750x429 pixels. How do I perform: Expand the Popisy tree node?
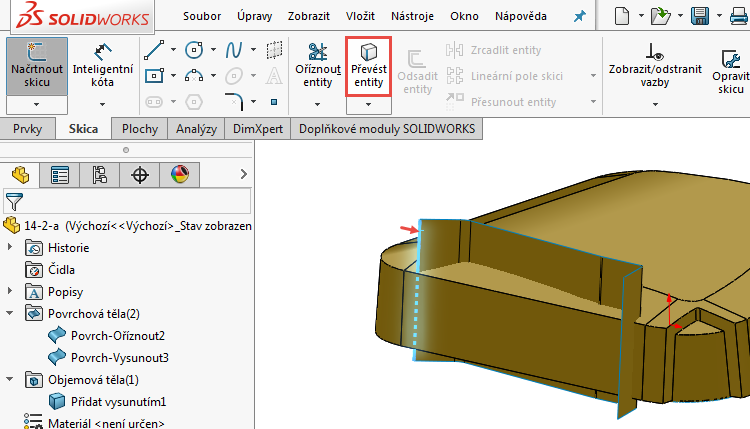pos(10,290)
